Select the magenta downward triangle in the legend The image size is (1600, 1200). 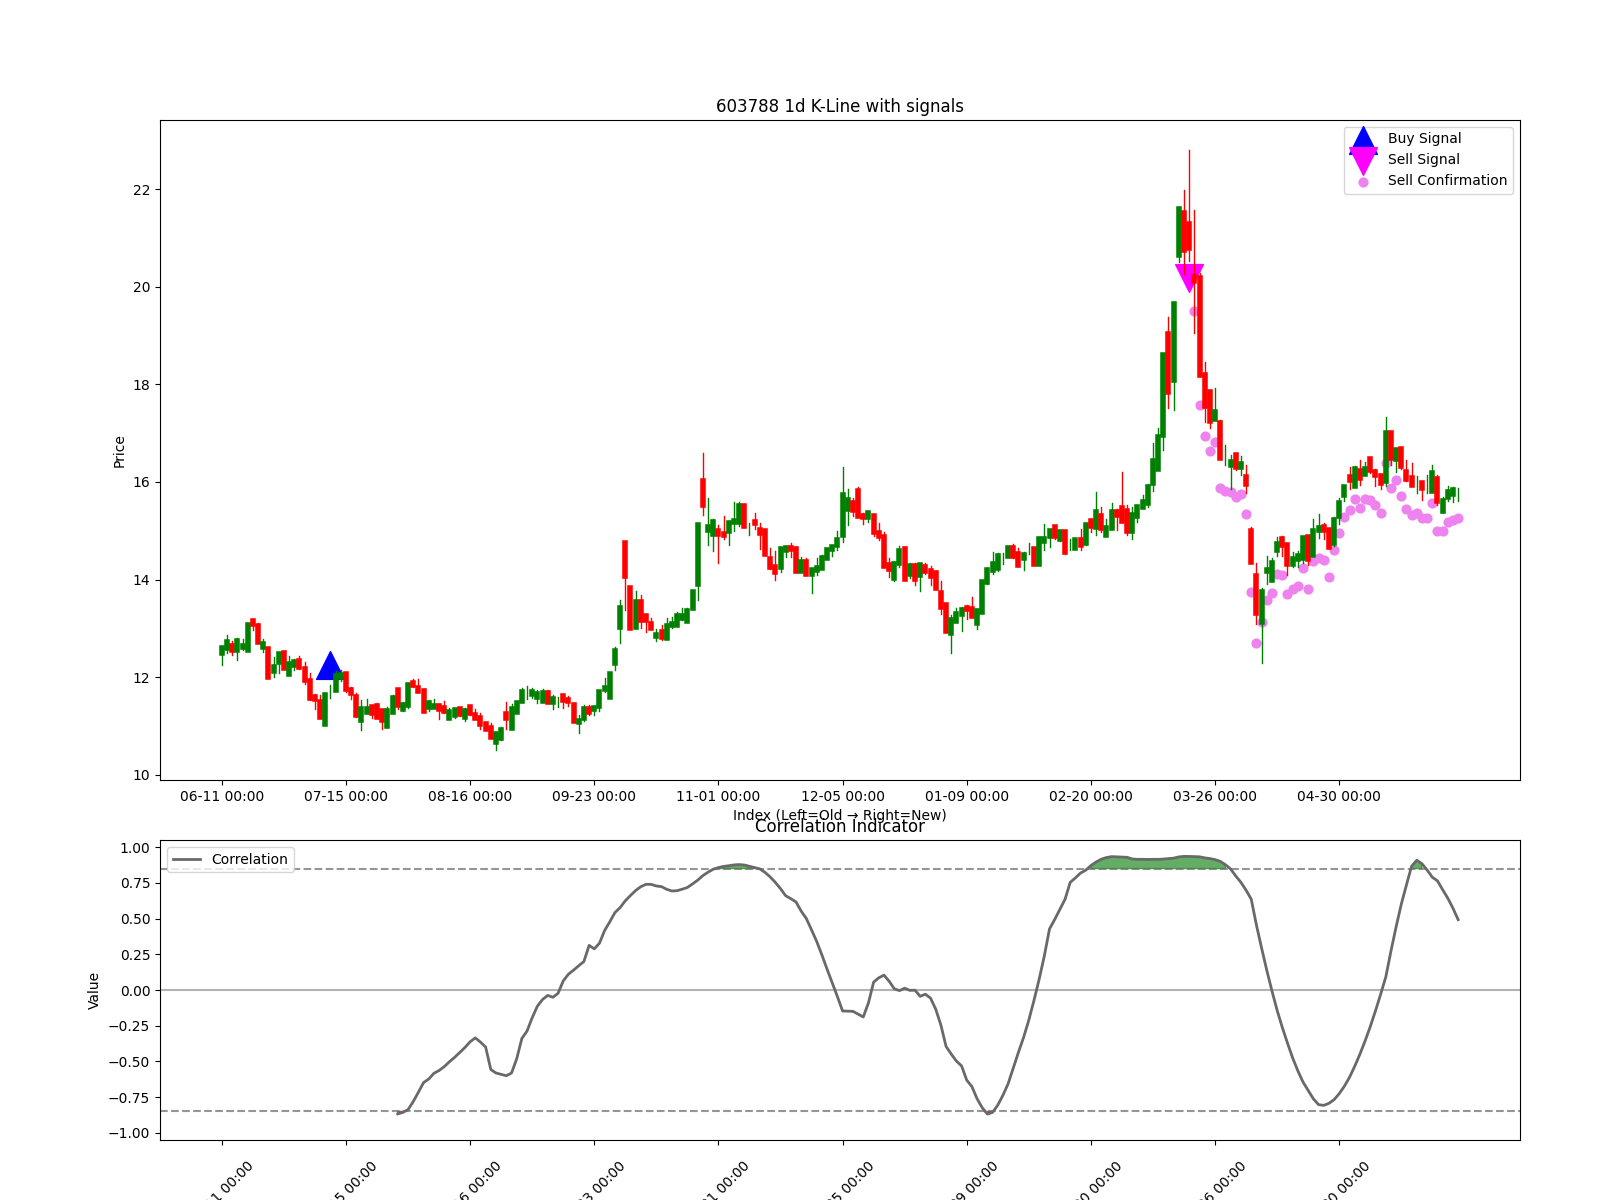[1363, 161]
